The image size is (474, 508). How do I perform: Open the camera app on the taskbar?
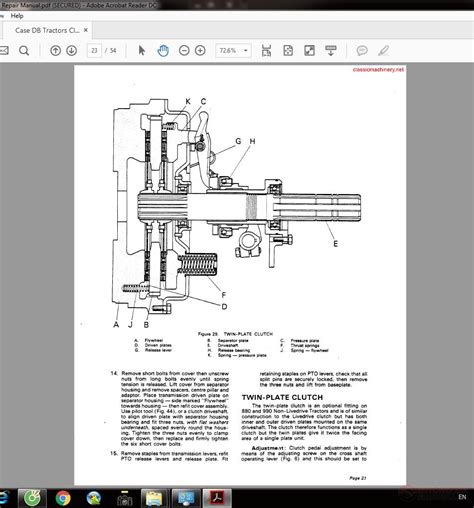[124, 499]
